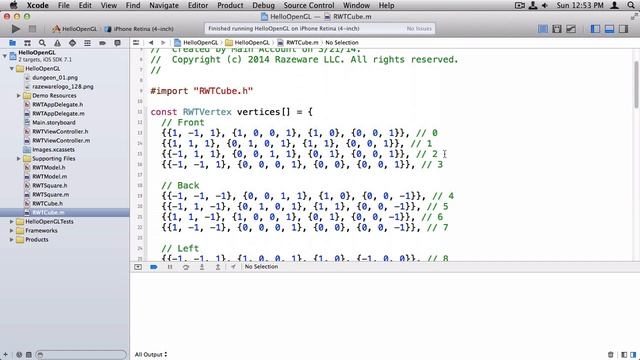Select RWTViewController.m file
This screenshot has height=360, width=640.
coord(61,140)
